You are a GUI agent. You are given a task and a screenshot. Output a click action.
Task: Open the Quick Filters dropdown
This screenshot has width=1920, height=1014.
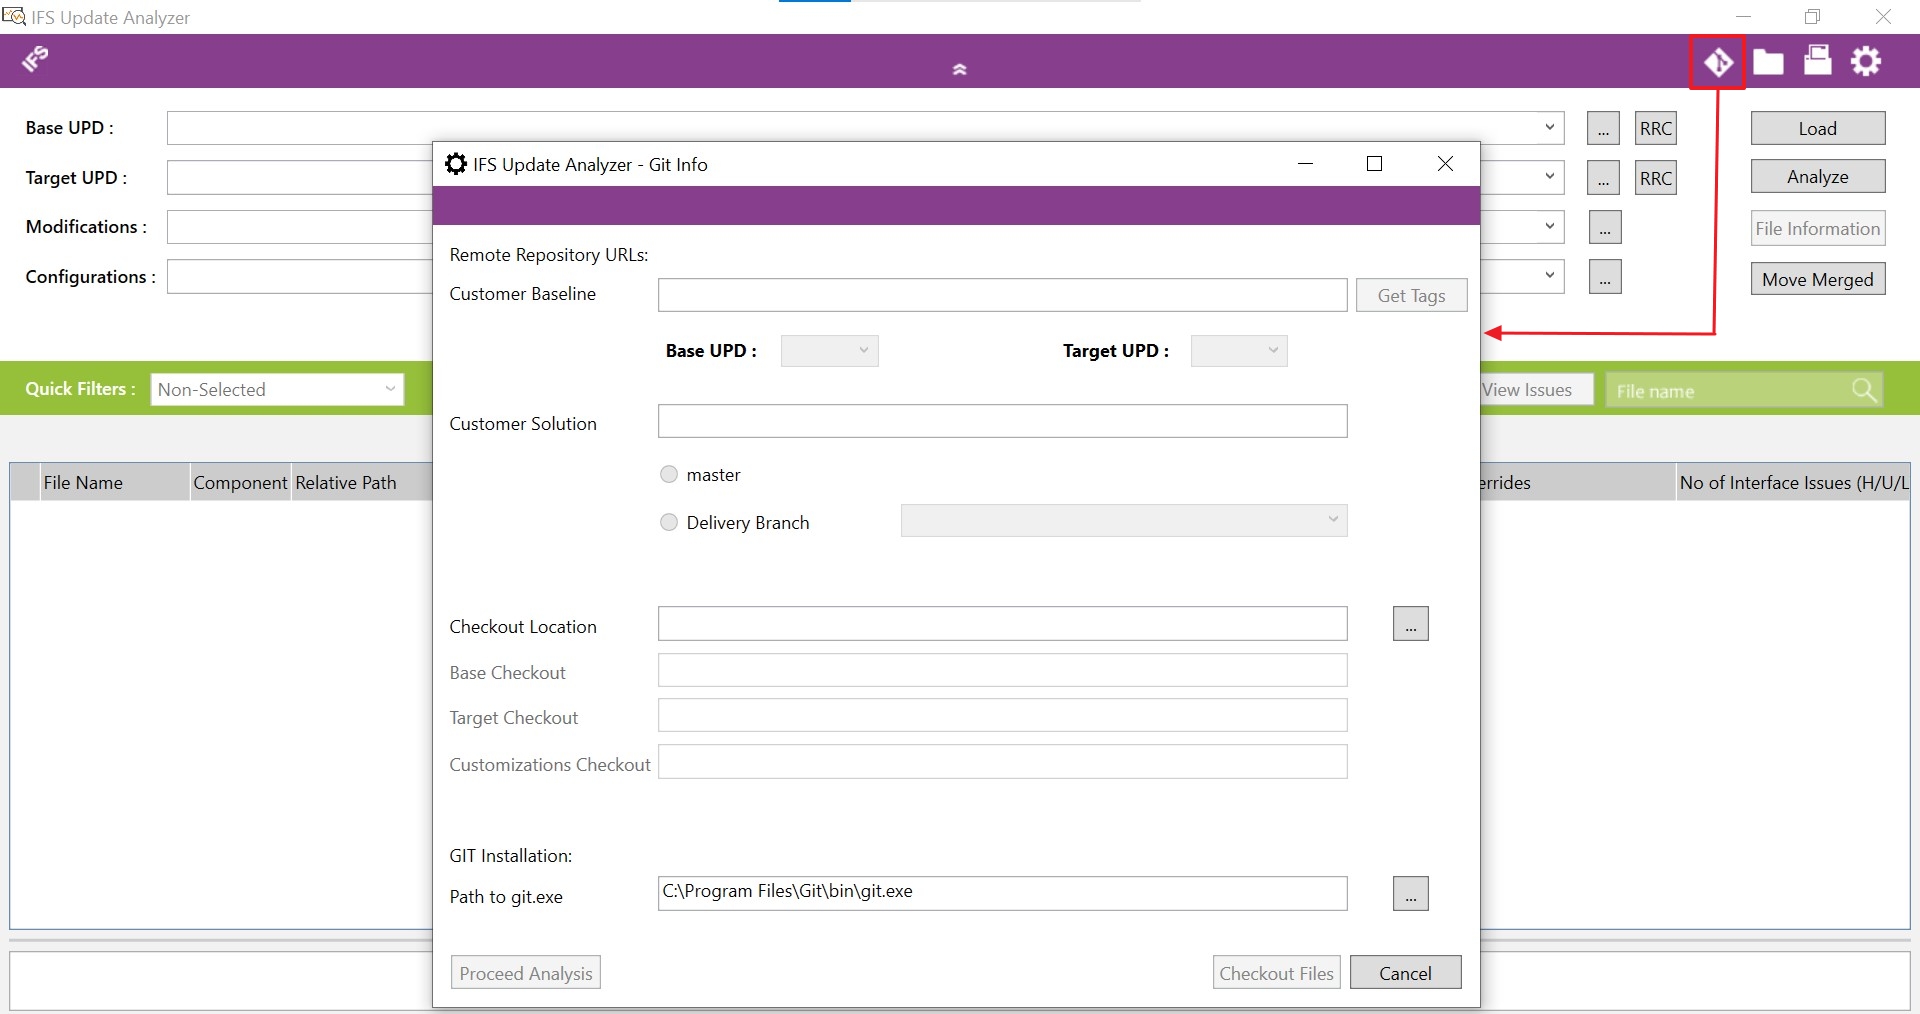pos(277,390)
